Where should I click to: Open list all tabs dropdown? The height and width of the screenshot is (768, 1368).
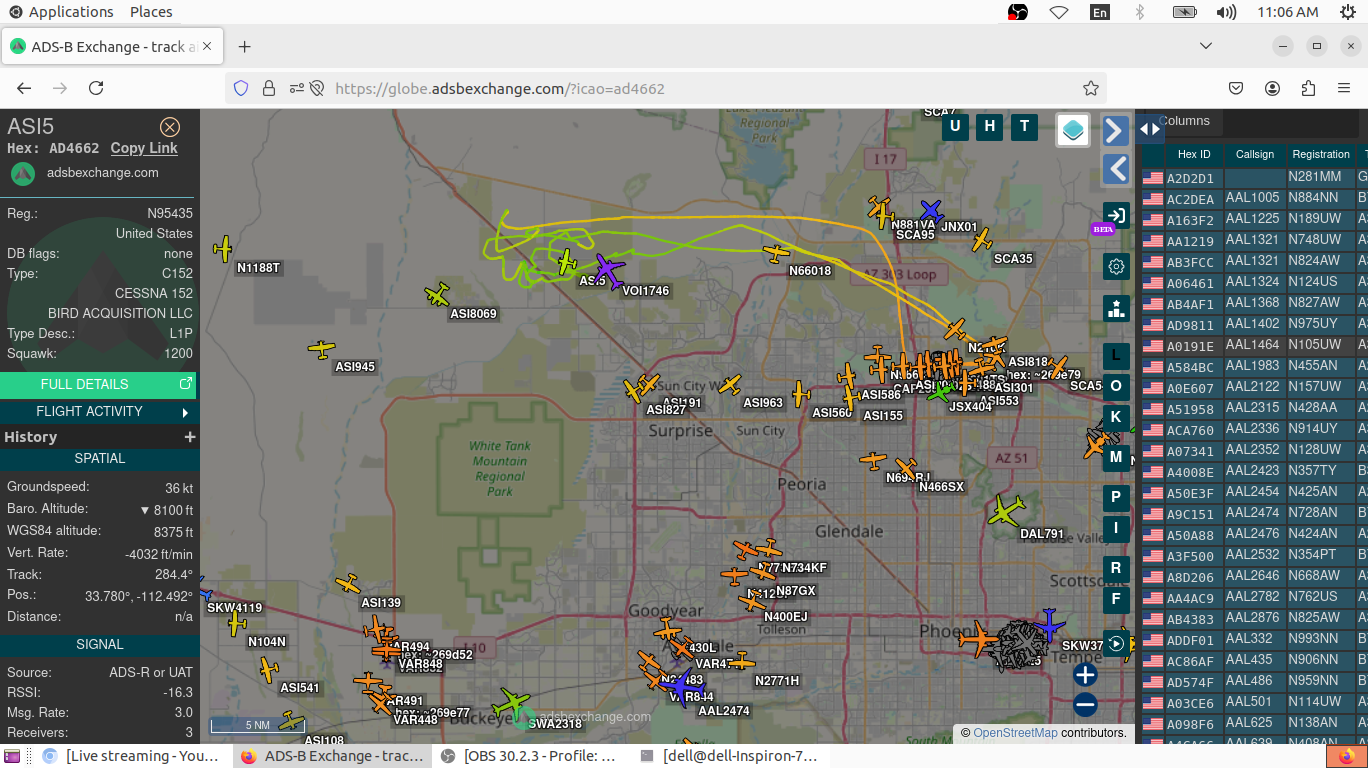point(1206,47)
